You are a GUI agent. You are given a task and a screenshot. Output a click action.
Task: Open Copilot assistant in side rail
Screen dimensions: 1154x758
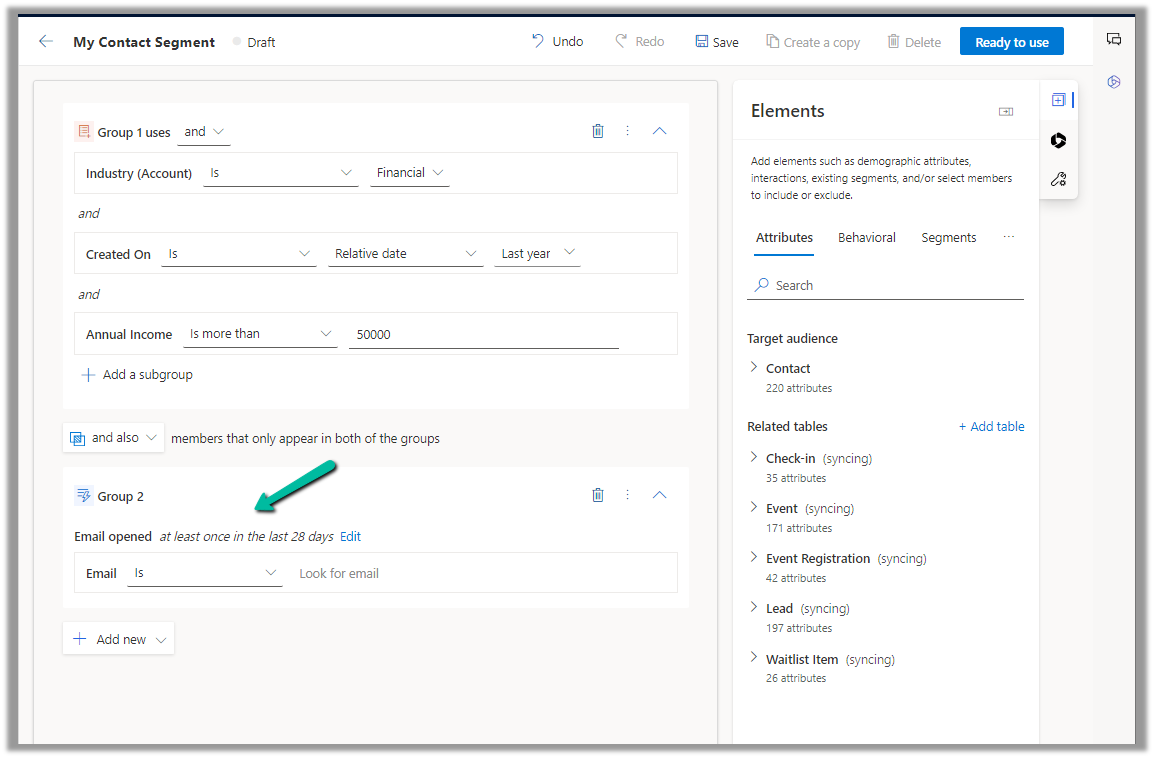click(x=1058, y=141)
